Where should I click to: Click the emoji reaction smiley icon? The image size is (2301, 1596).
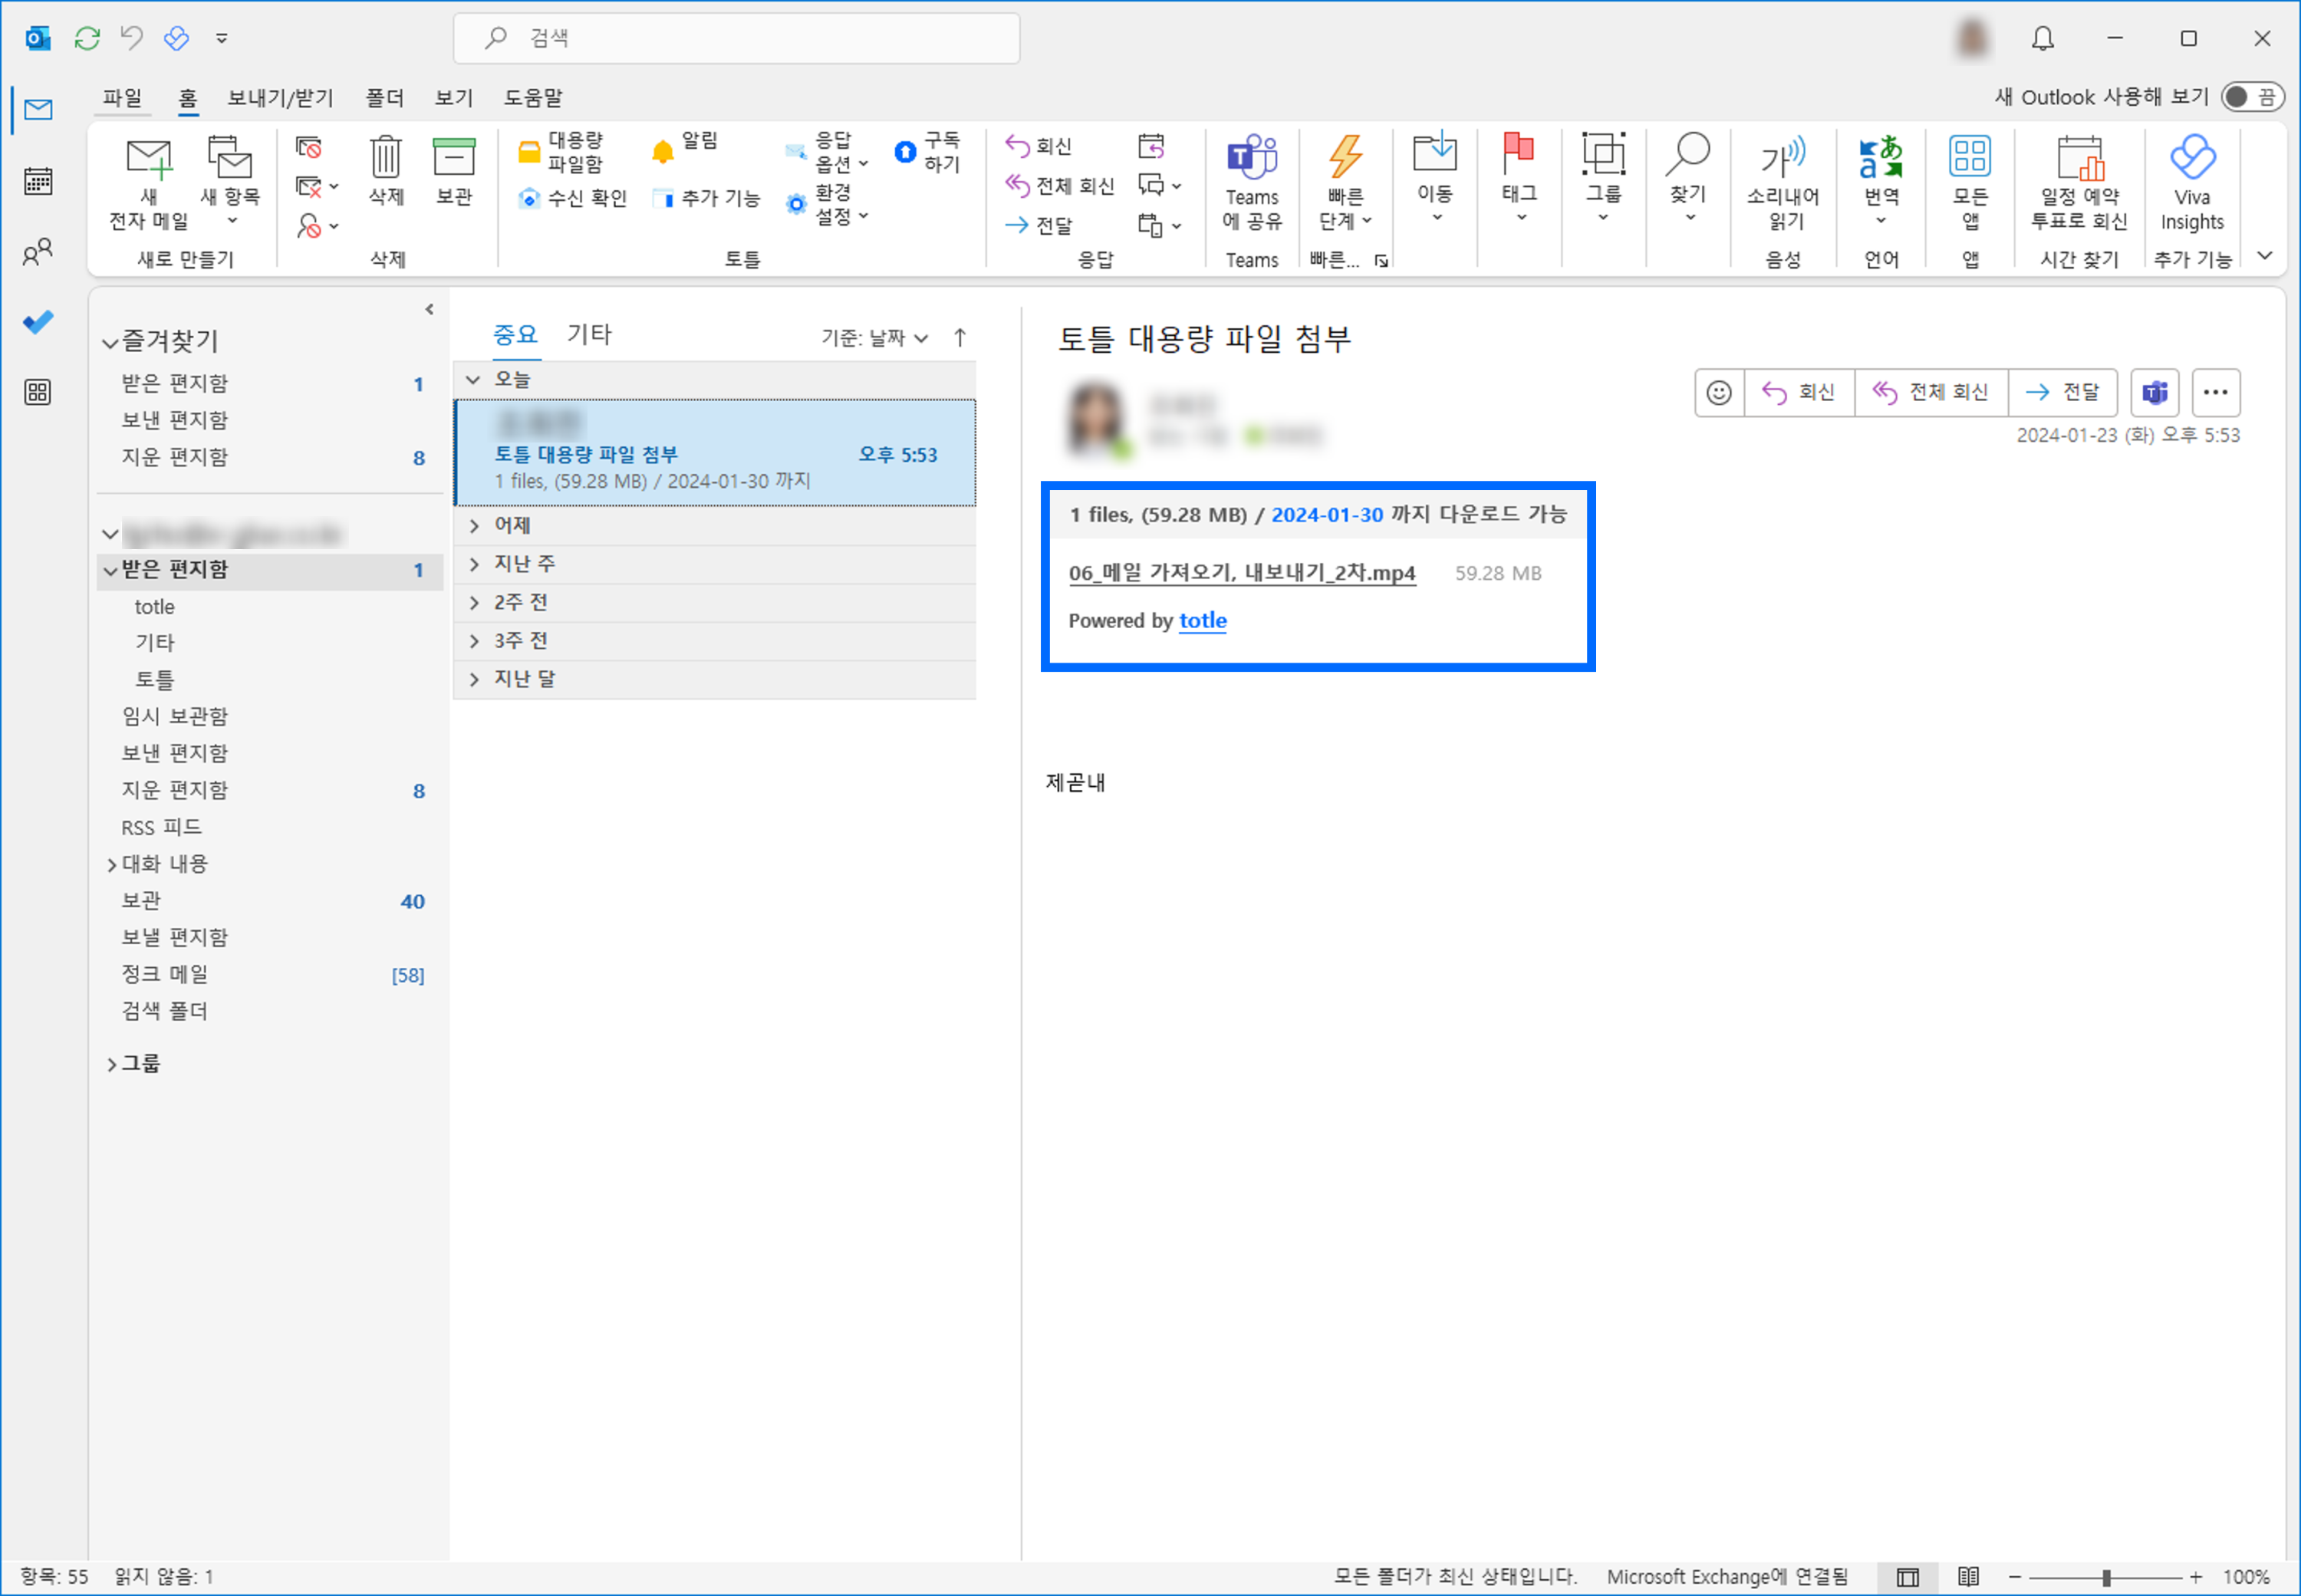(1718, 392)
